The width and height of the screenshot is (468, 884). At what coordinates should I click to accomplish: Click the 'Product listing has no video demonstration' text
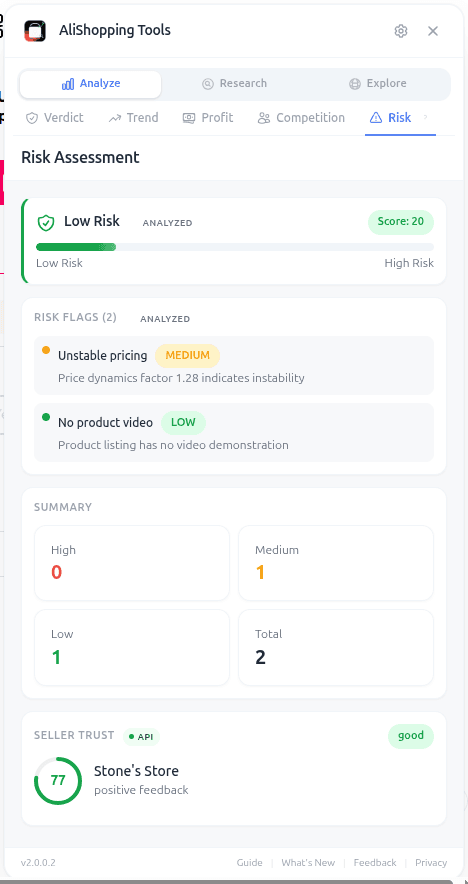173,445
